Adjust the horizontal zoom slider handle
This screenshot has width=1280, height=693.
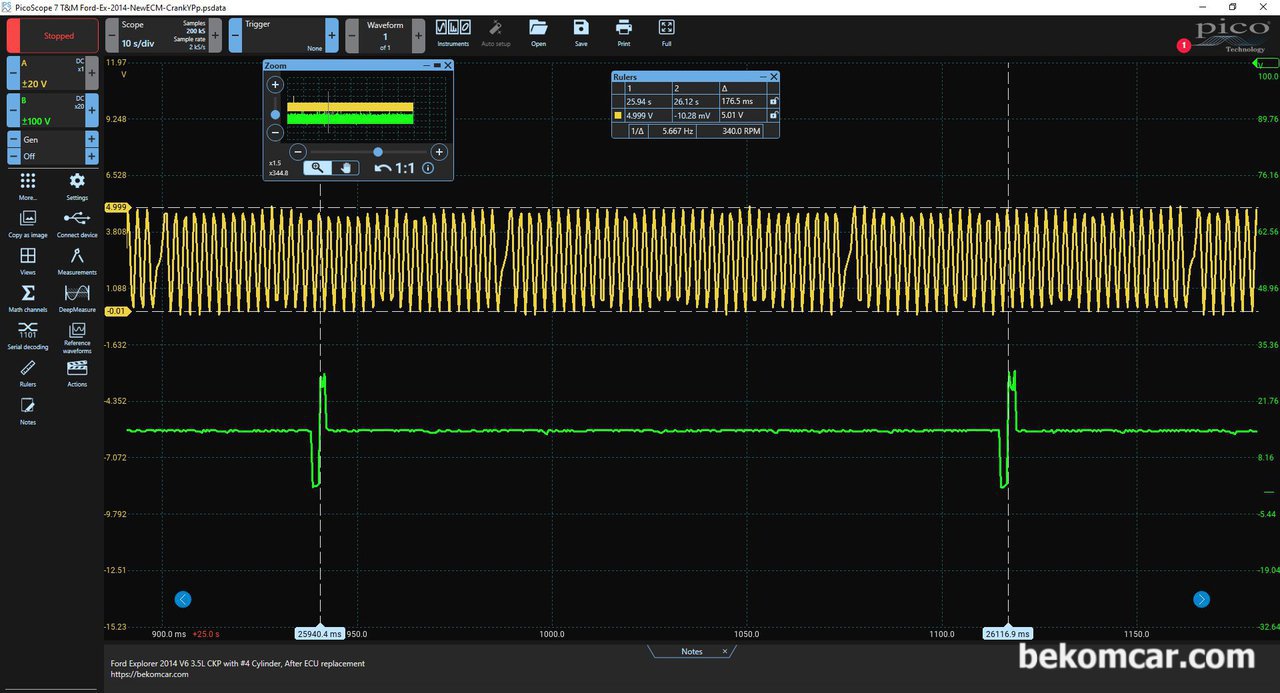click(377, 152)
